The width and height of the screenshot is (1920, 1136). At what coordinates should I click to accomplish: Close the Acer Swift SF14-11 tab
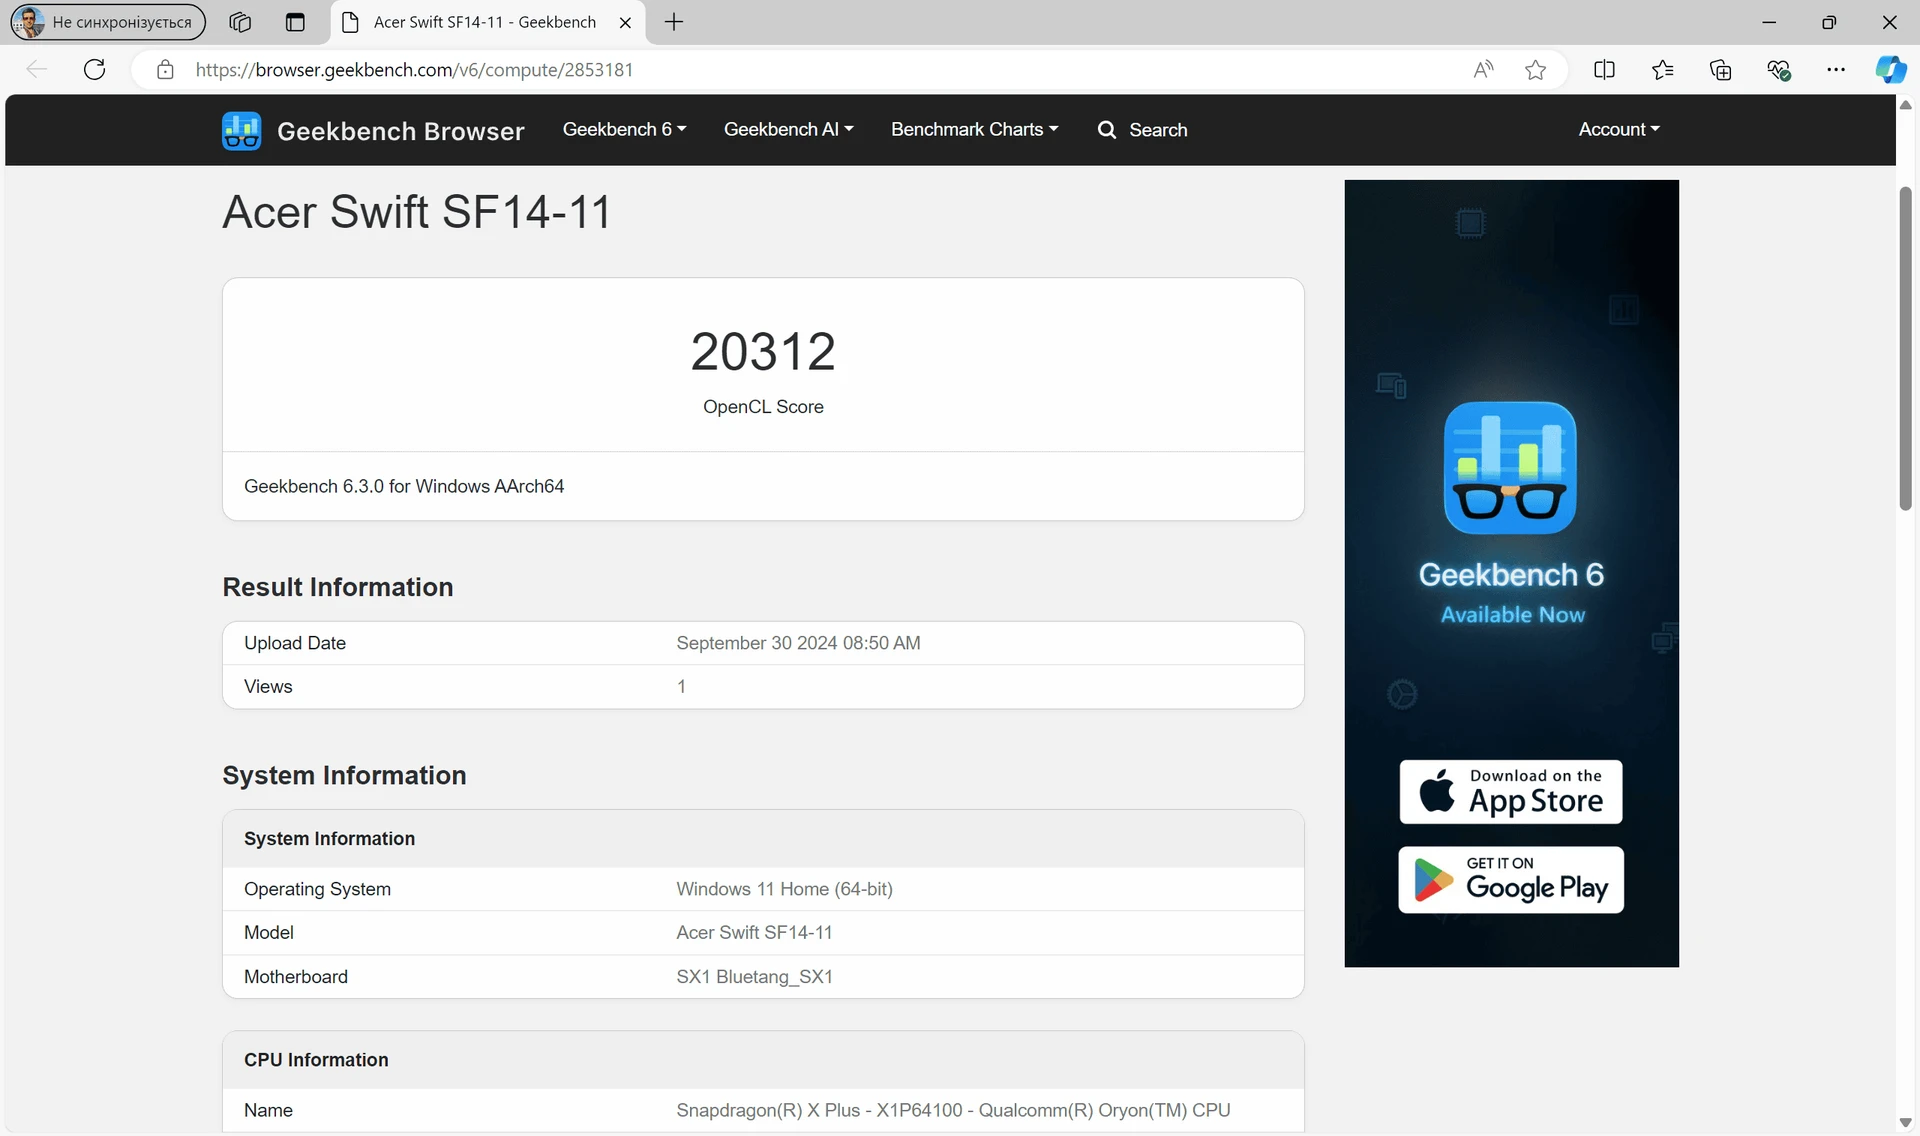point(625,22)
